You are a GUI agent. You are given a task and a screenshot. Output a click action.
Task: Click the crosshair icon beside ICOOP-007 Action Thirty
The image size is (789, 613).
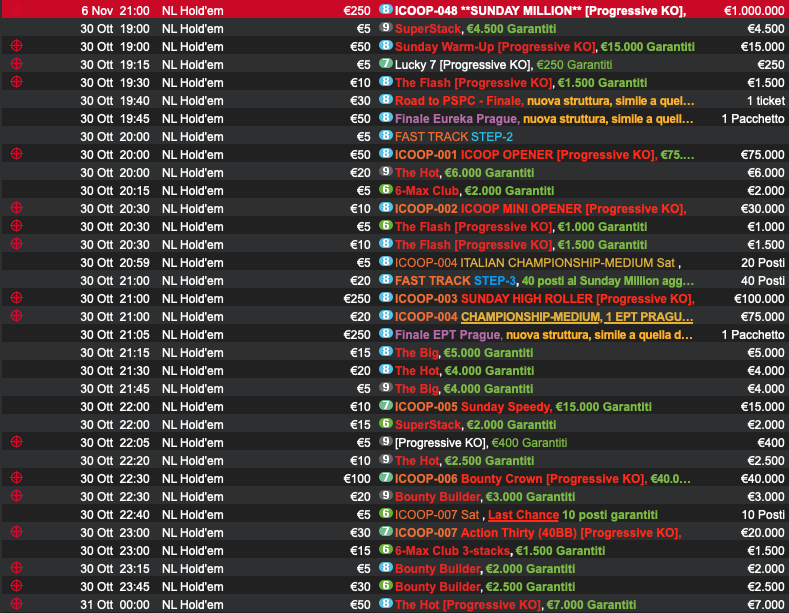tap(17, 532)
